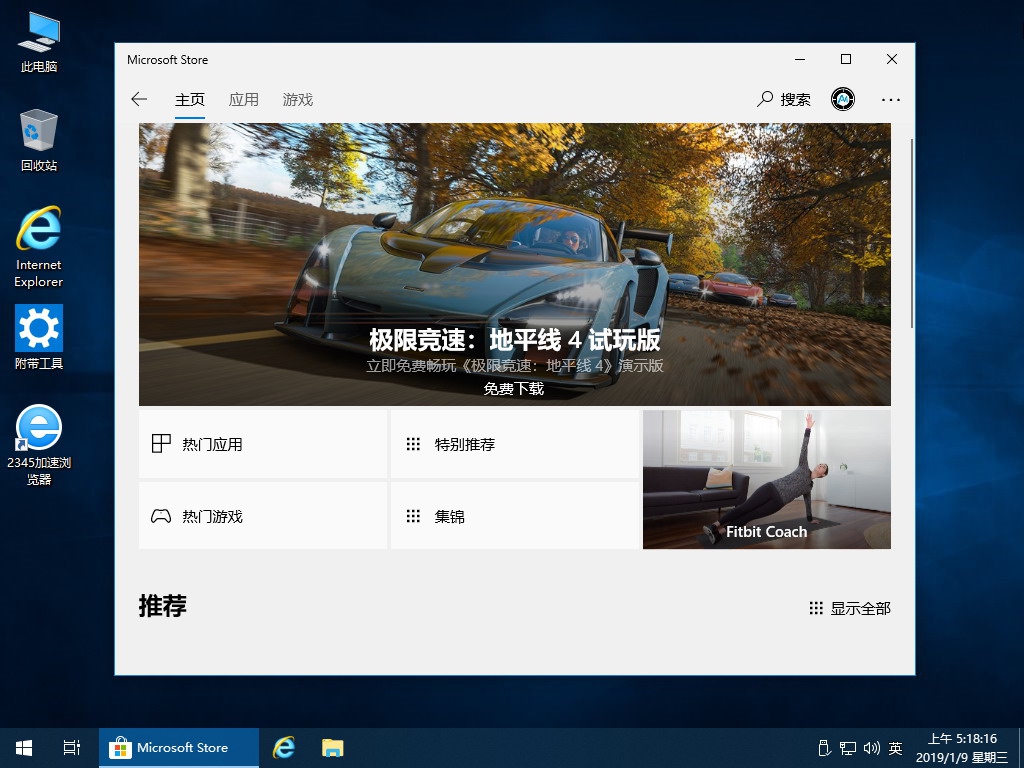Click the USB device tray icon

click(x=824, y=748)
